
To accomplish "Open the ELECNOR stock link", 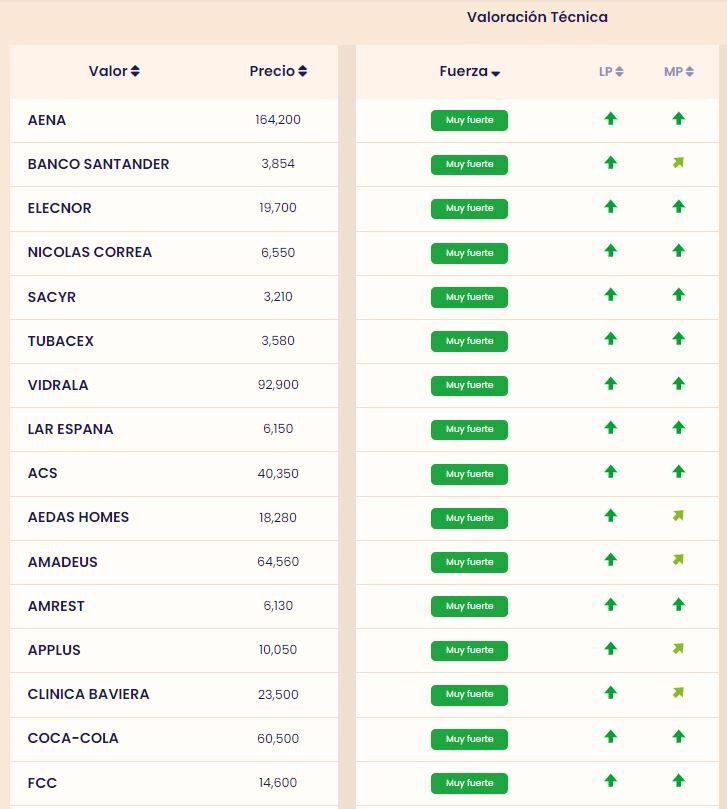I will pos(60,208).
